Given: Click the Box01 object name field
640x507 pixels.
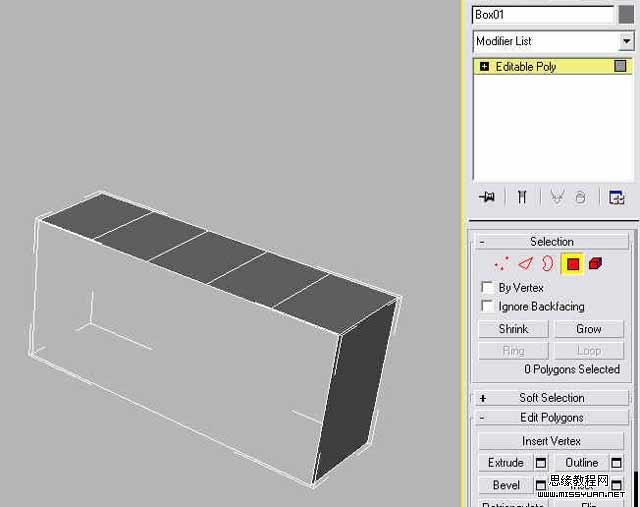Looking at the screenshot, I should point(543,15).
